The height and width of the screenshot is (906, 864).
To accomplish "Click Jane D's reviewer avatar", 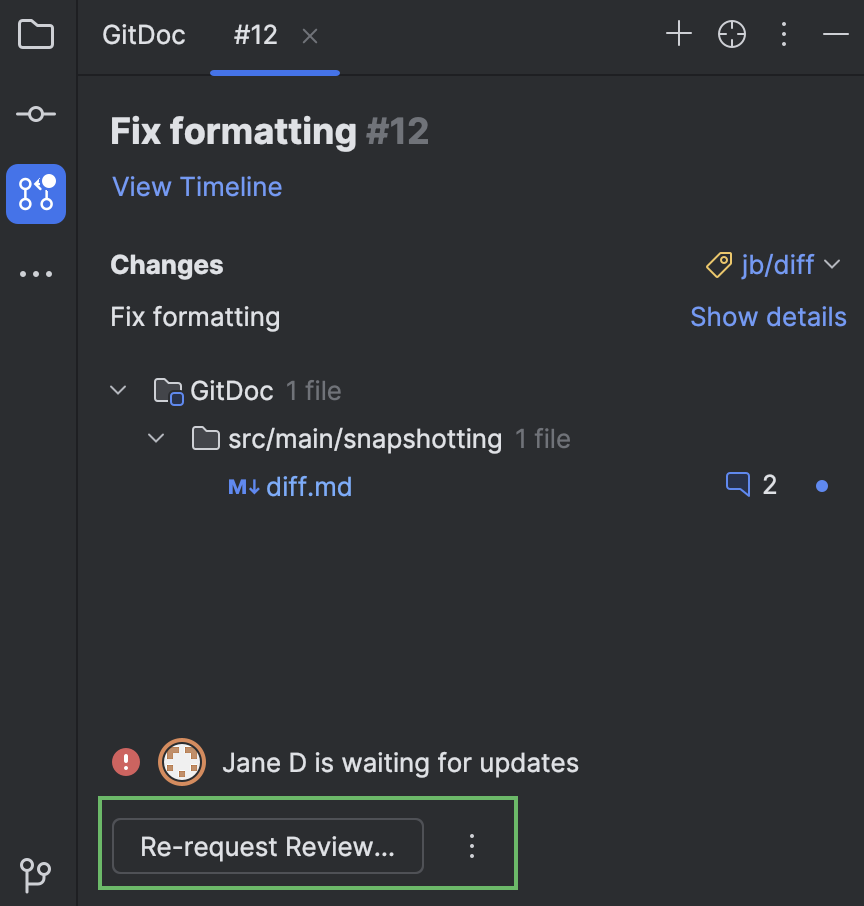I will 181,762.
